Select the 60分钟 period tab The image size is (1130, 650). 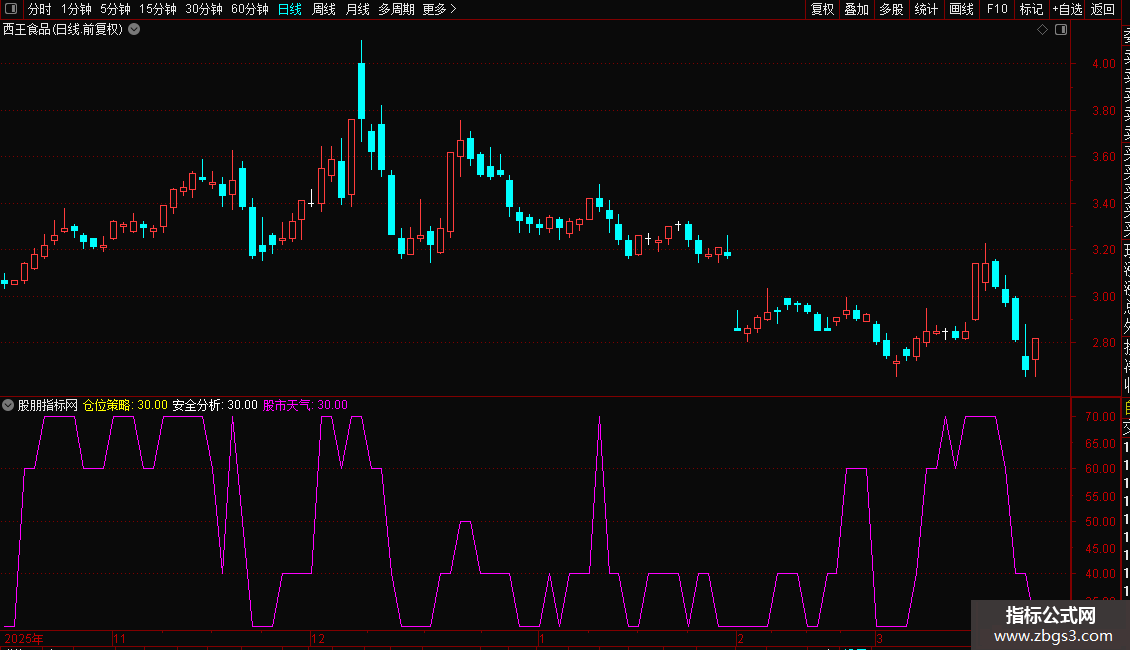click(x=250, y=9)
